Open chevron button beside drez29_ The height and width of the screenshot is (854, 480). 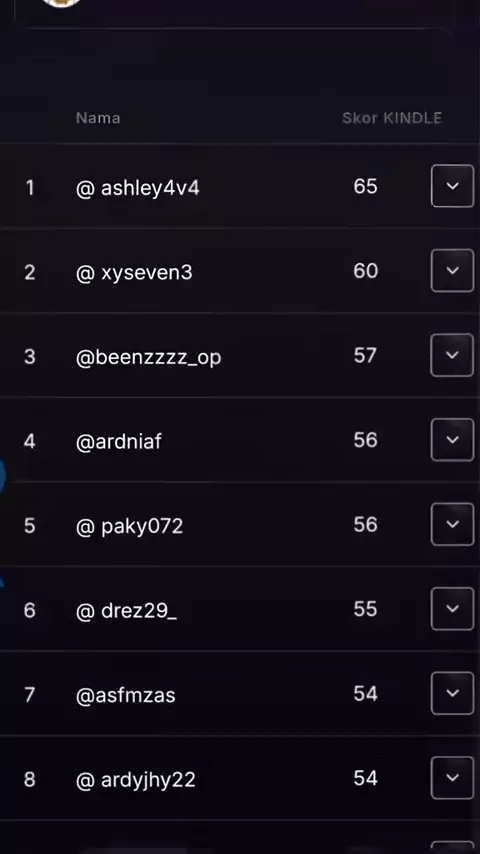pos(452,608)
